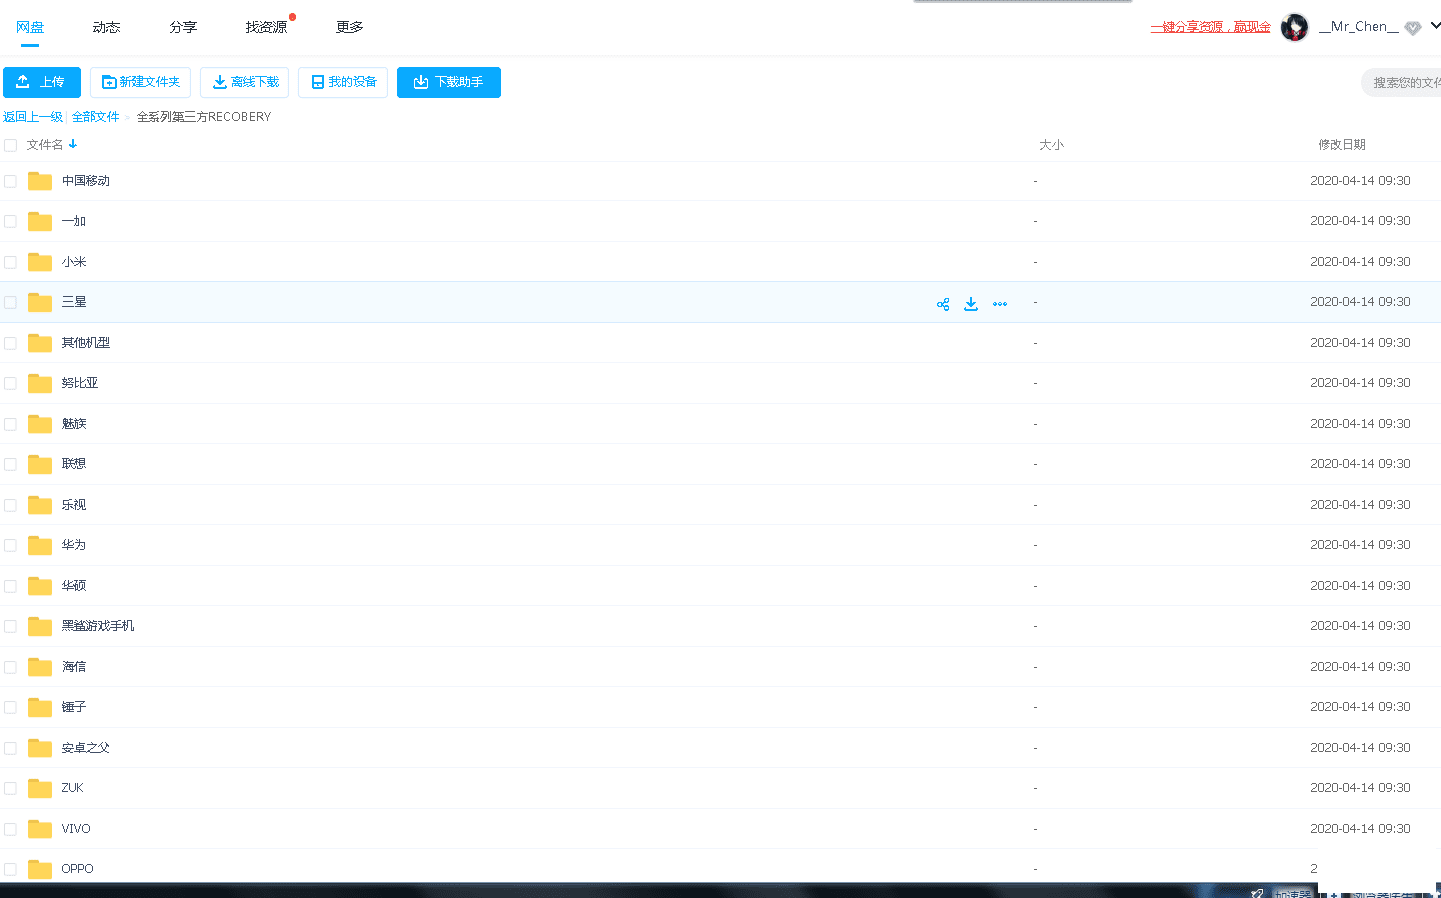The height and width of the screenshot is (898, 1441).
Task: Click the 努比亚 folder icon
Action: [x=40, y=383]
